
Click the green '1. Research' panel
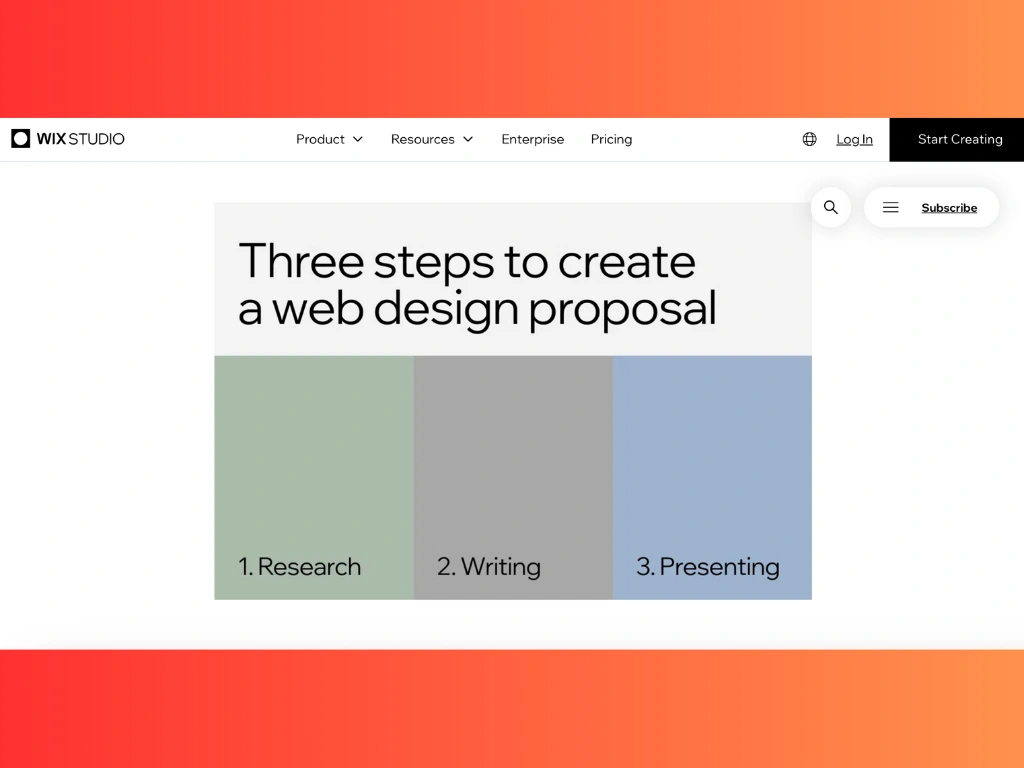coord(314,477)
